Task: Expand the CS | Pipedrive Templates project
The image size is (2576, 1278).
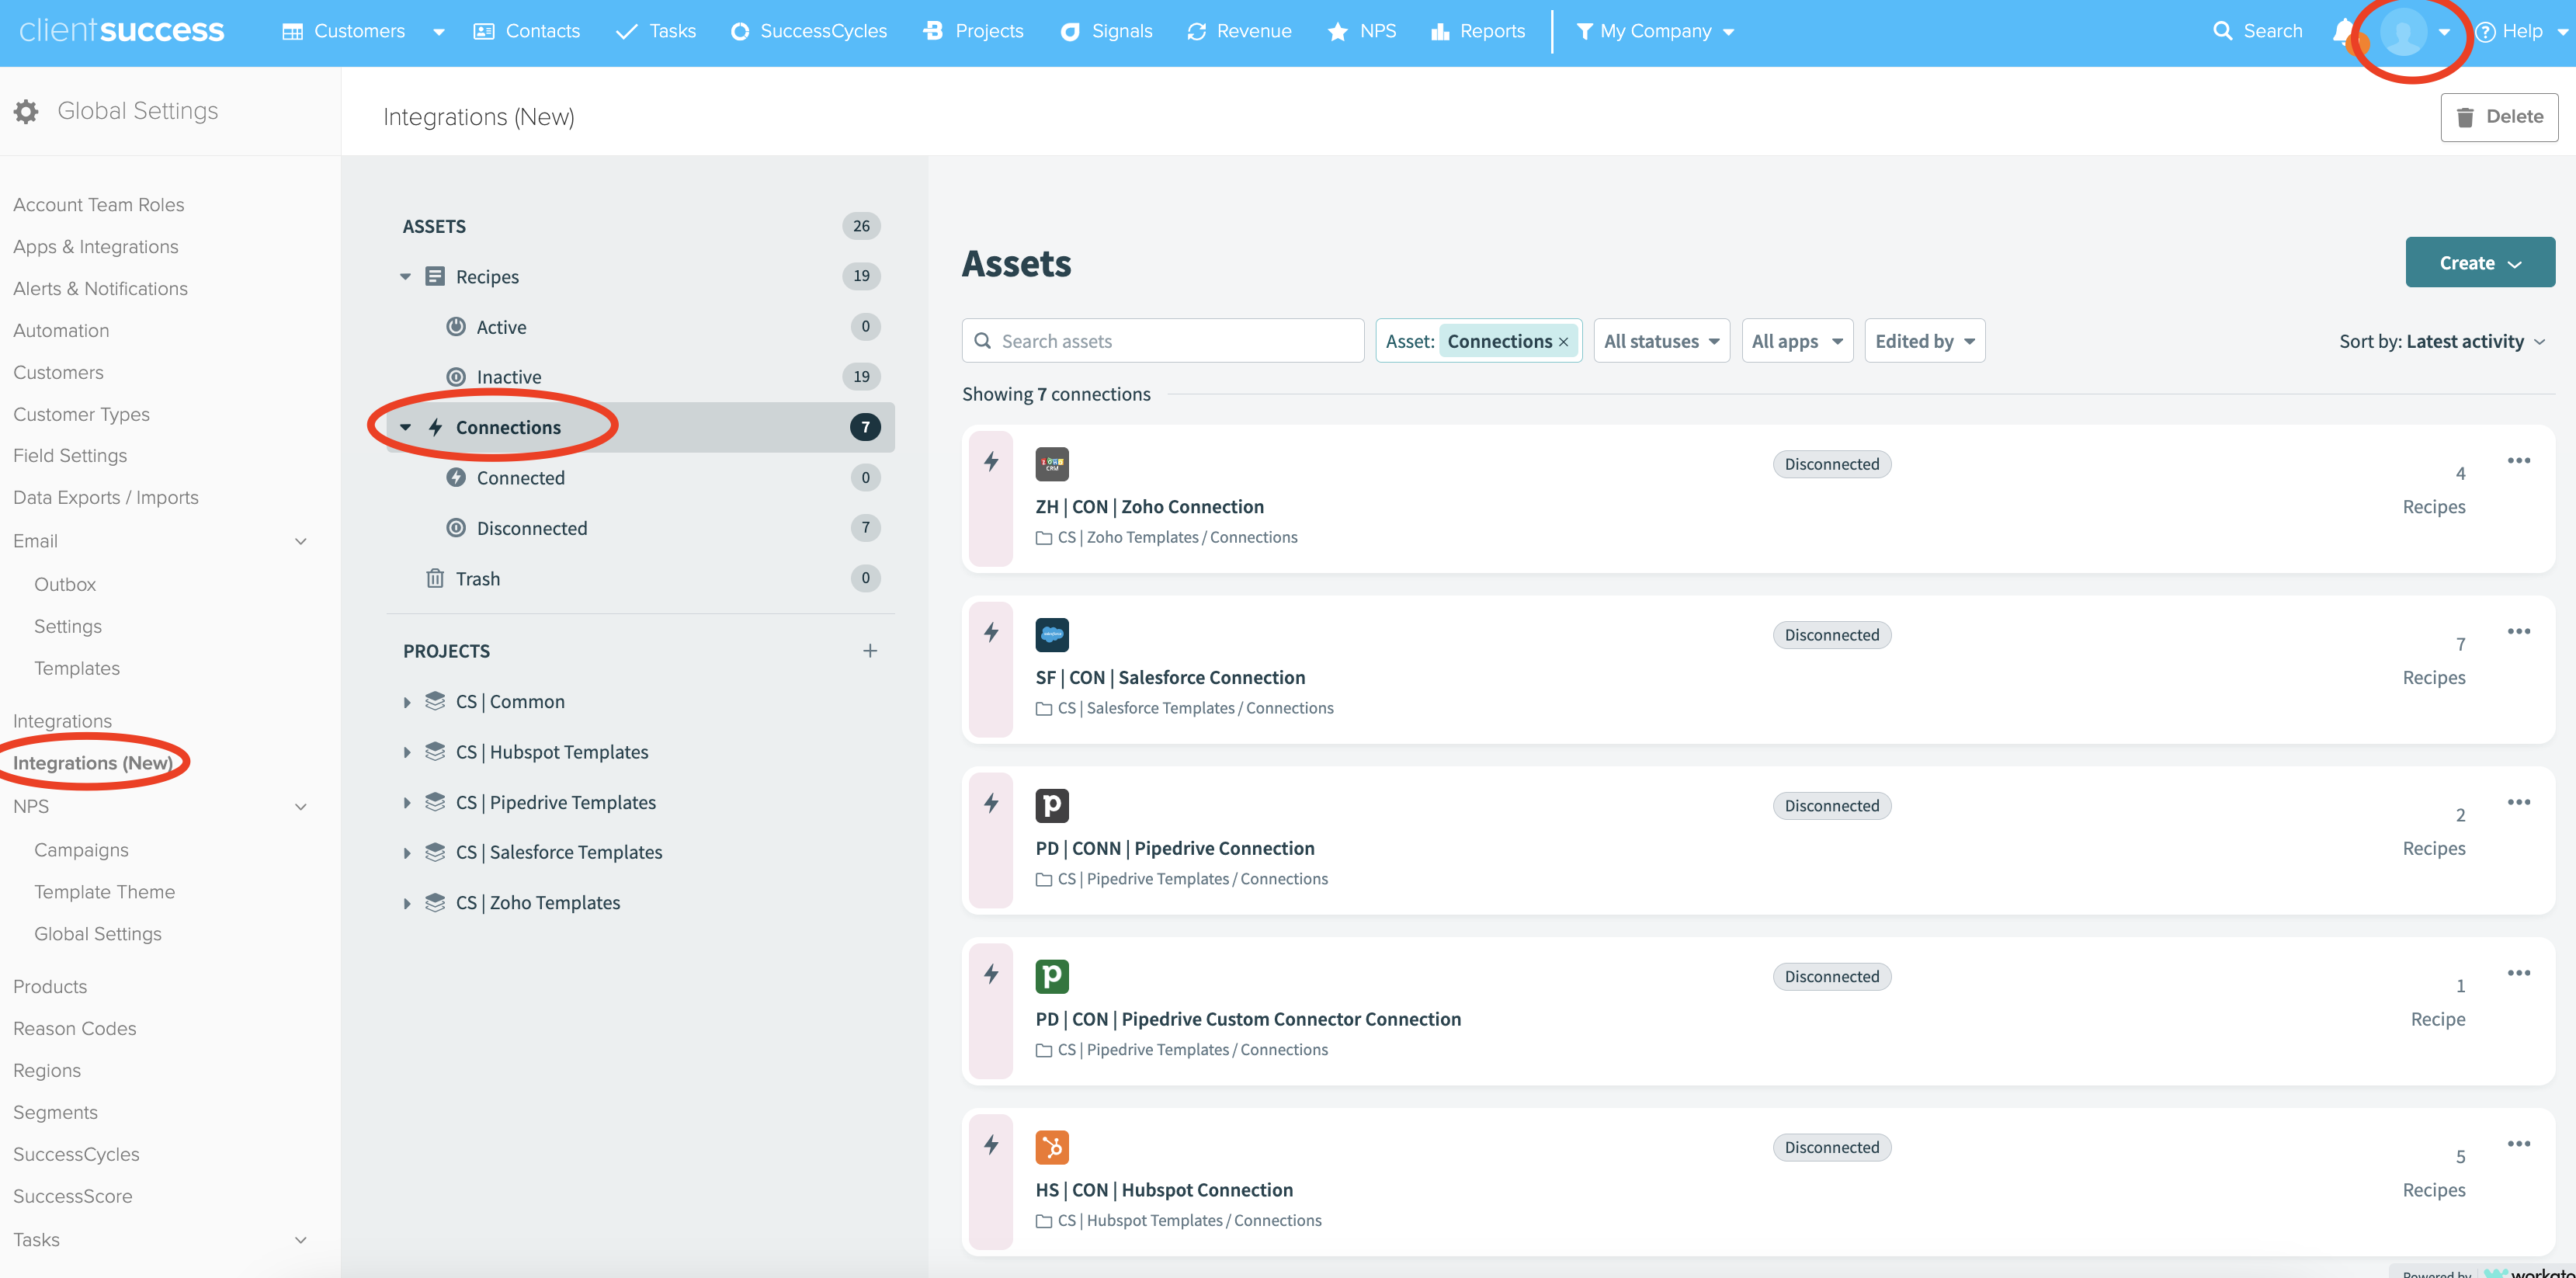Action: point(407,803)
